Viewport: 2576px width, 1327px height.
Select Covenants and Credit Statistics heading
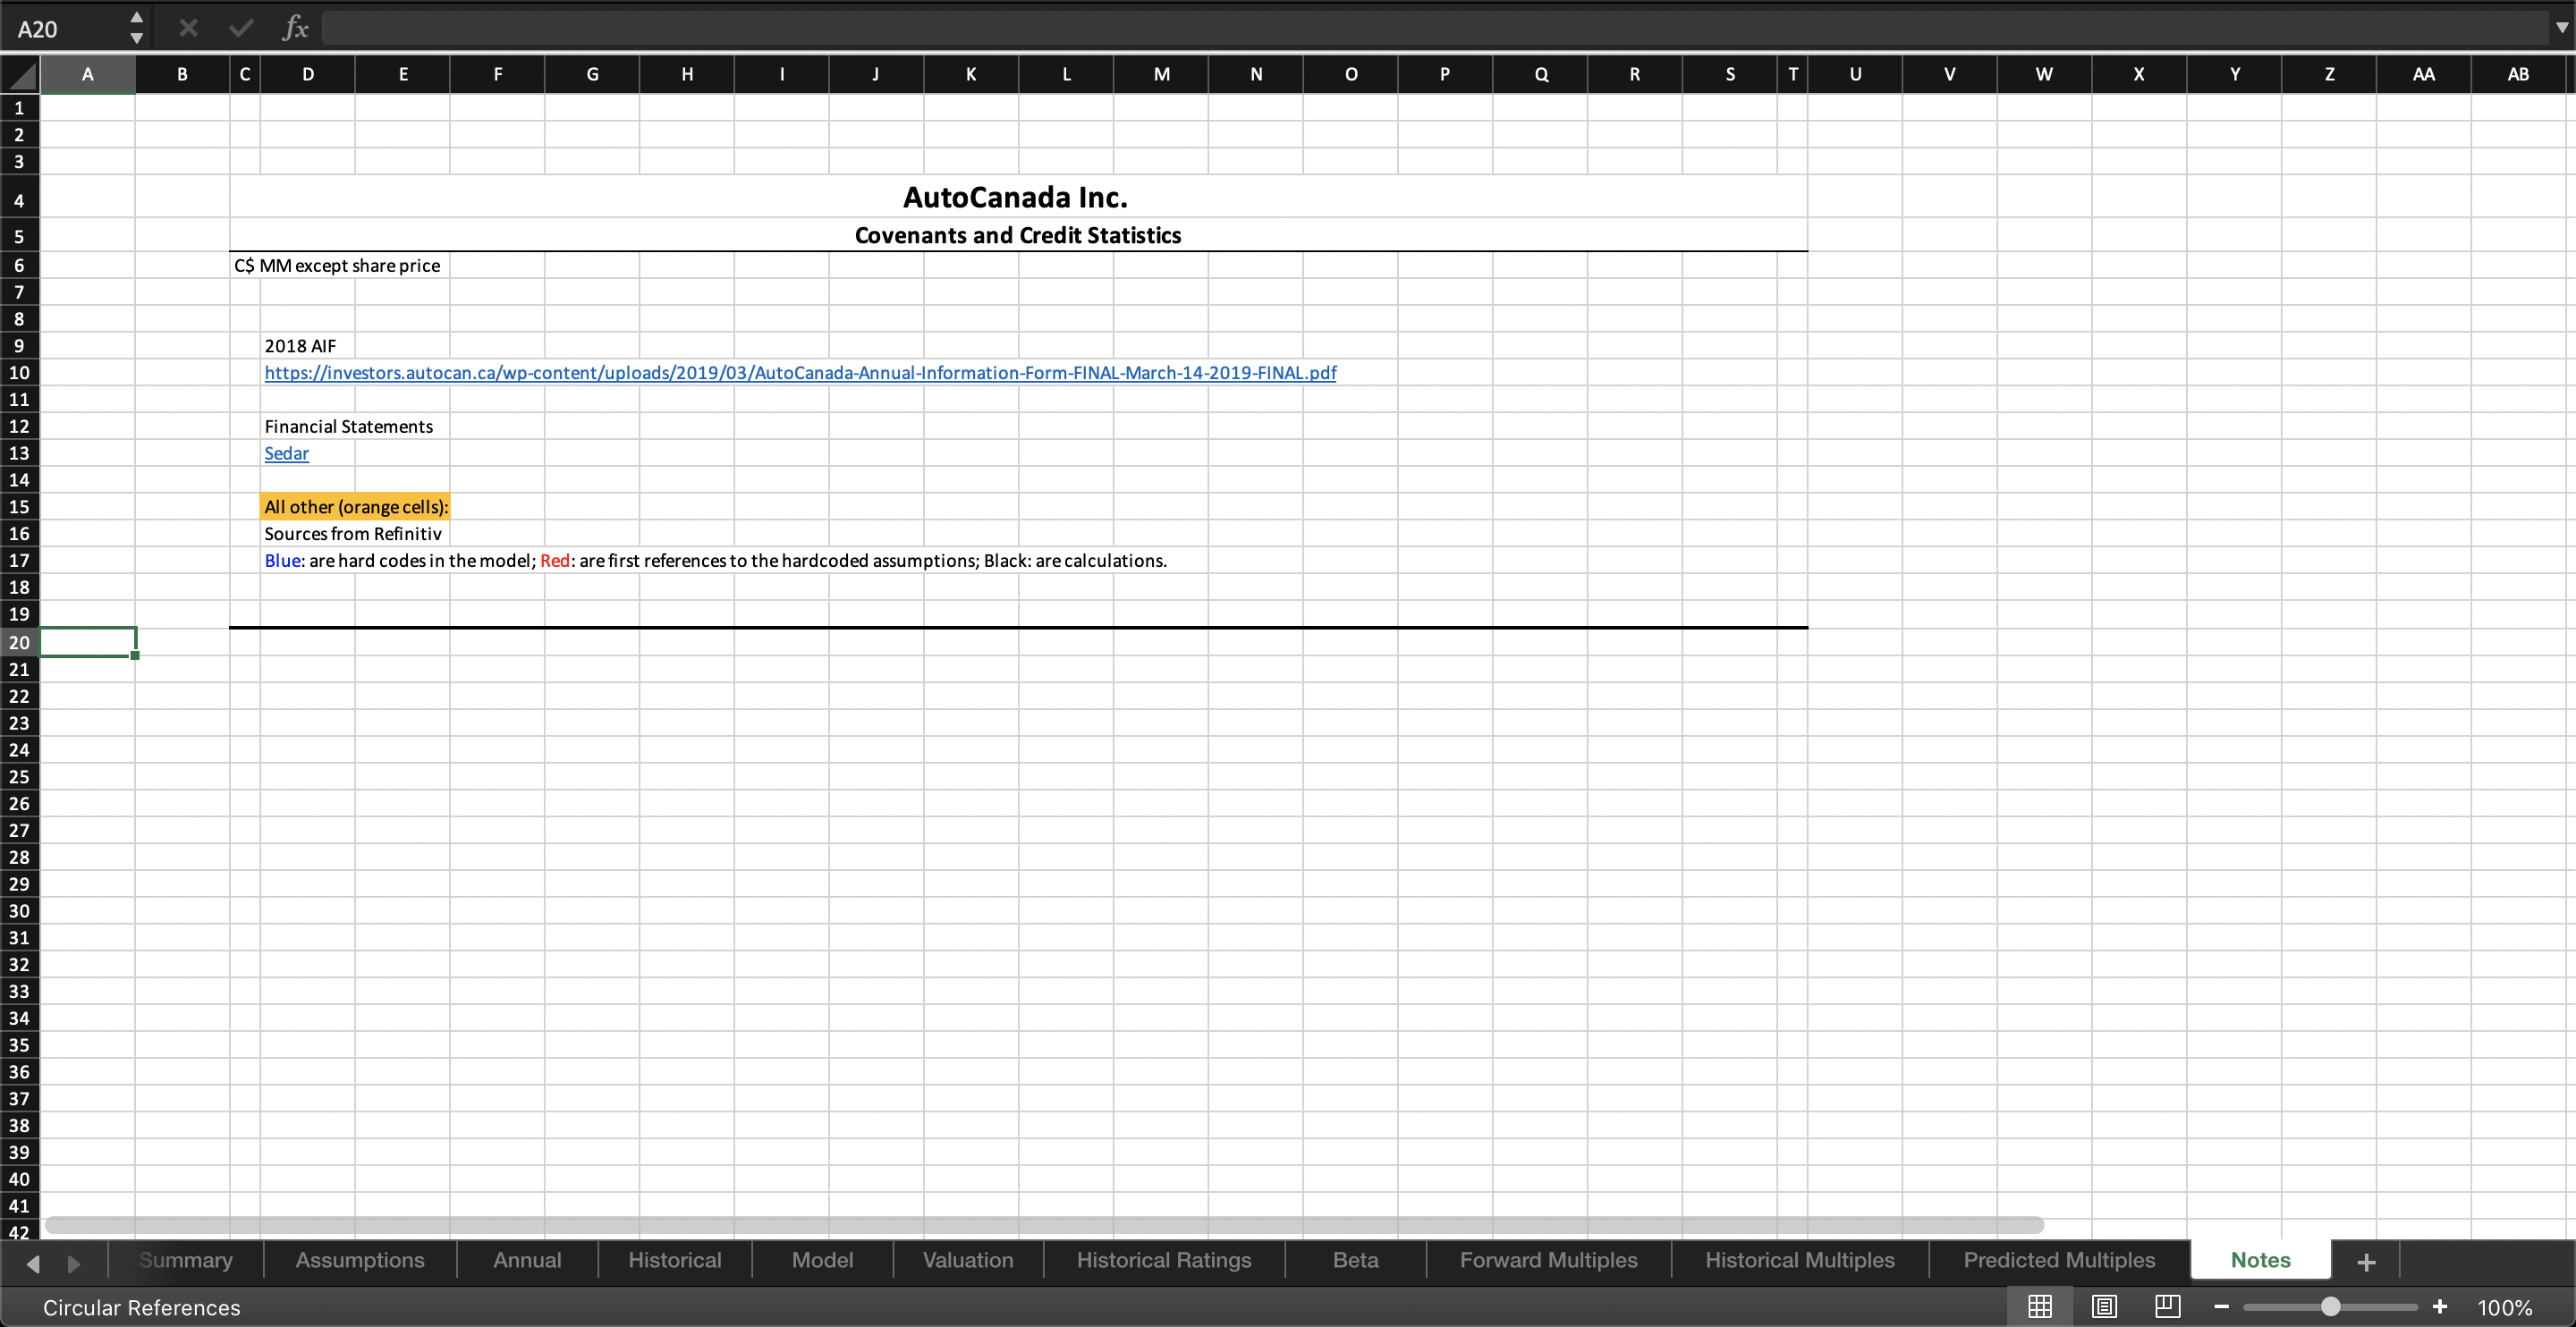tap(1018, 235)
